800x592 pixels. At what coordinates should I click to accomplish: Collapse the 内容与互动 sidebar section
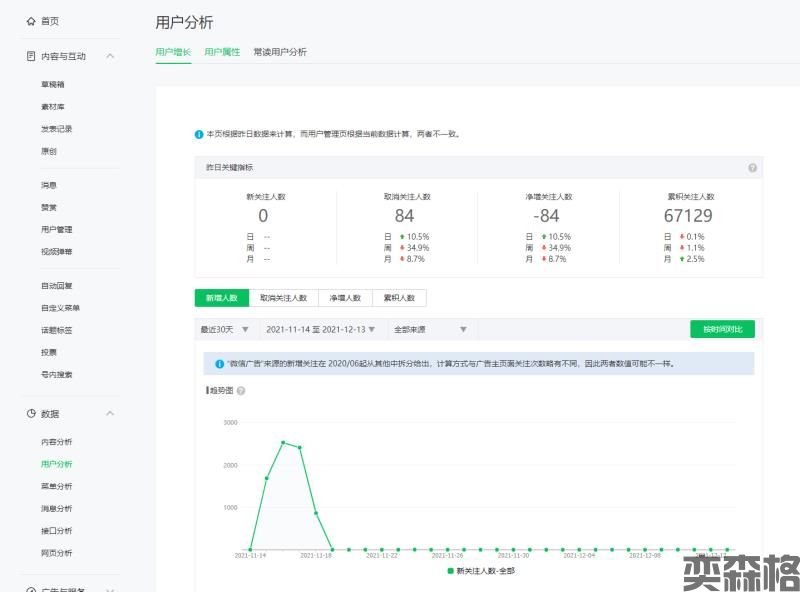(x=110, y=56)
